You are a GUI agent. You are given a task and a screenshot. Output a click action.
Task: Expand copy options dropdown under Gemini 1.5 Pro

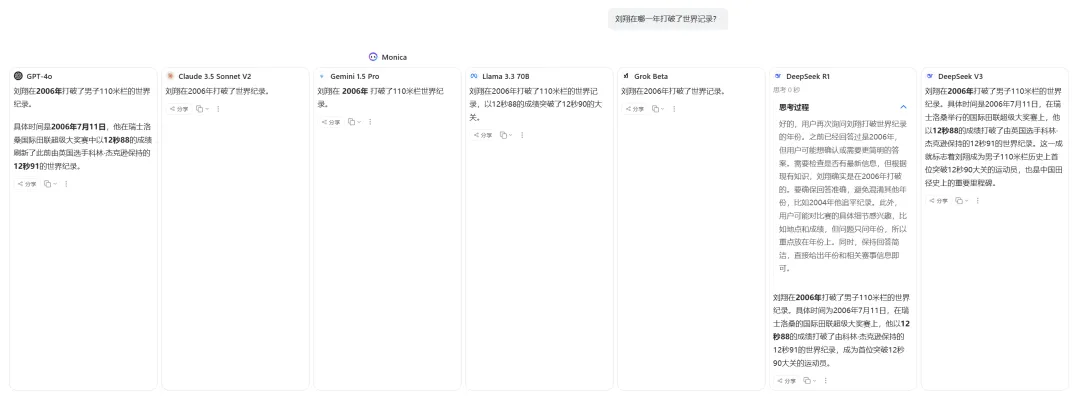(x=359, y=122)
